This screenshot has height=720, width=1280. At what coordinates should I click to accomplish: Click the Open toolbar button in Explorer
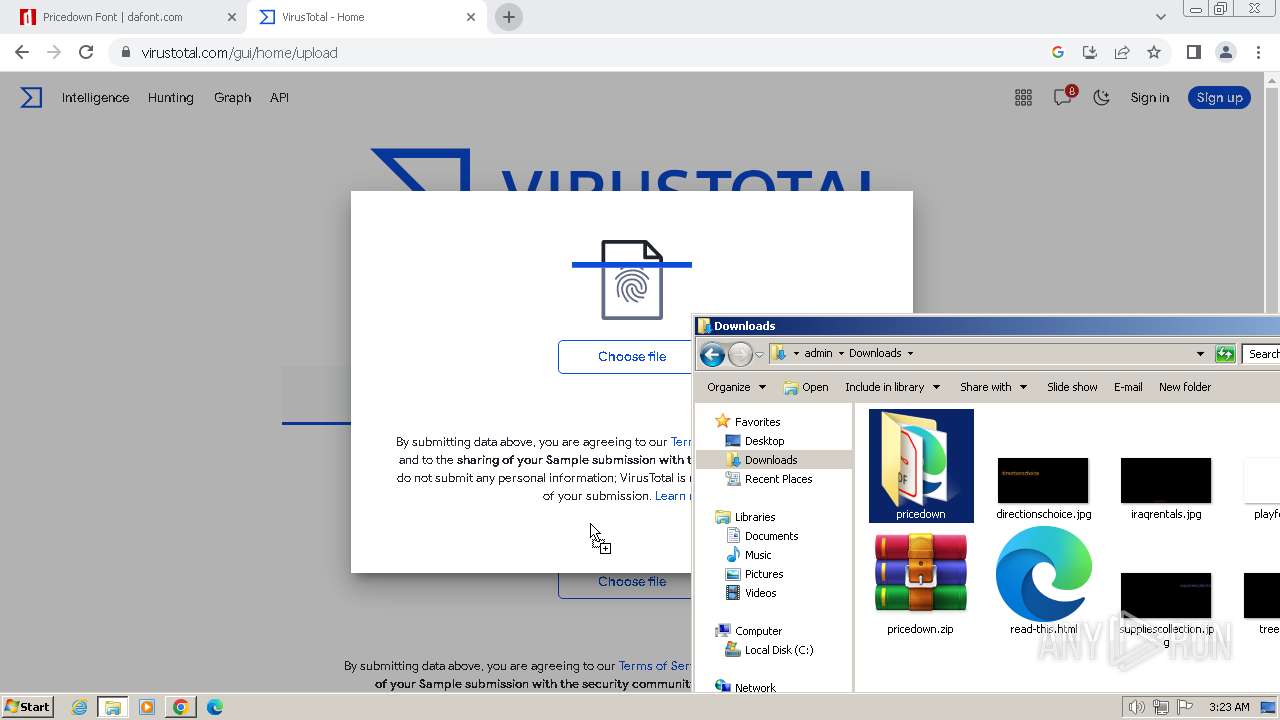806,387
